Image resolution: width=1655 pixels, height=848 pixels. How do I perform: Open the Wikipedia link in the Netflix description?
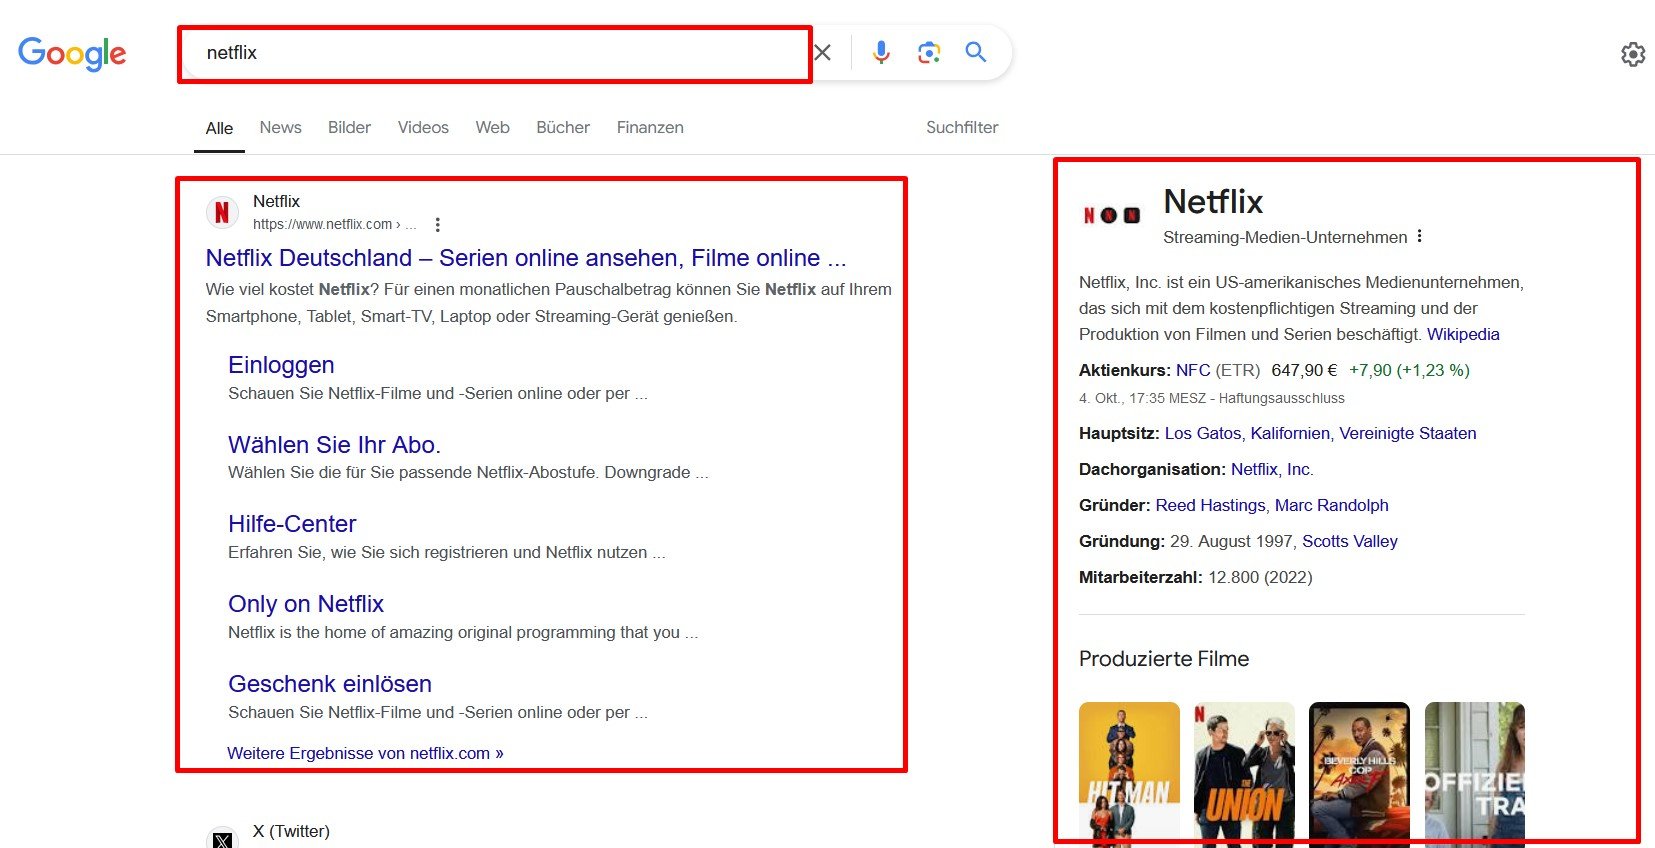click(x=1463, y=334)
